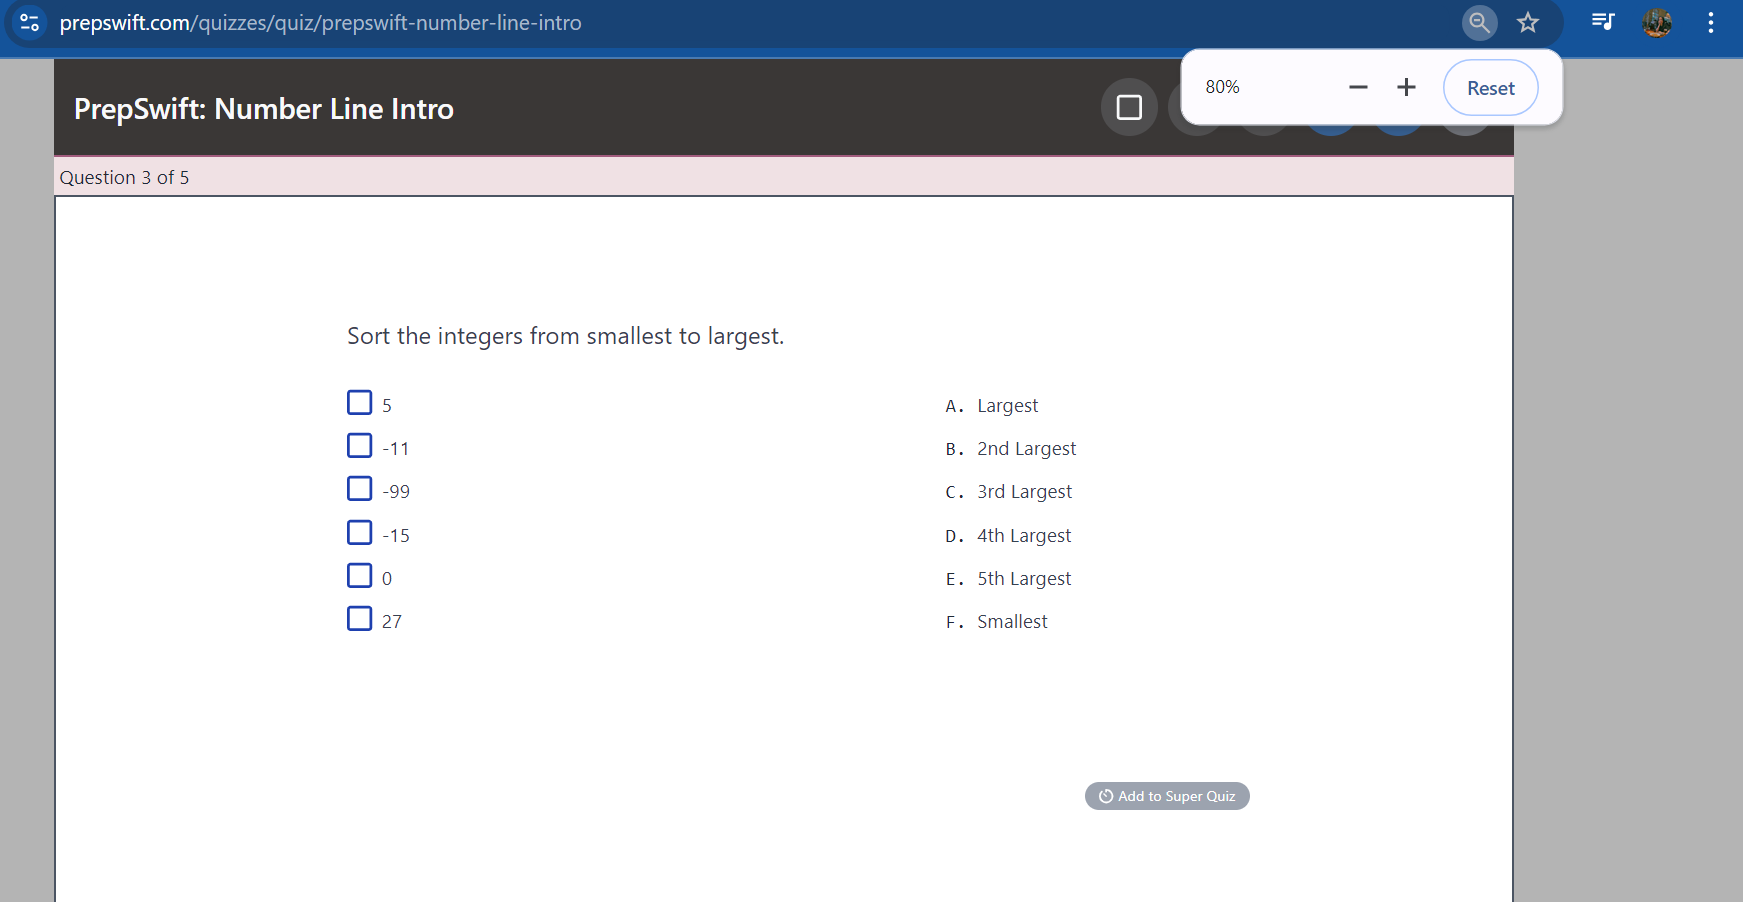Check the box next to 5
This screenshot has height=902, width=1743.
[360, 403]
